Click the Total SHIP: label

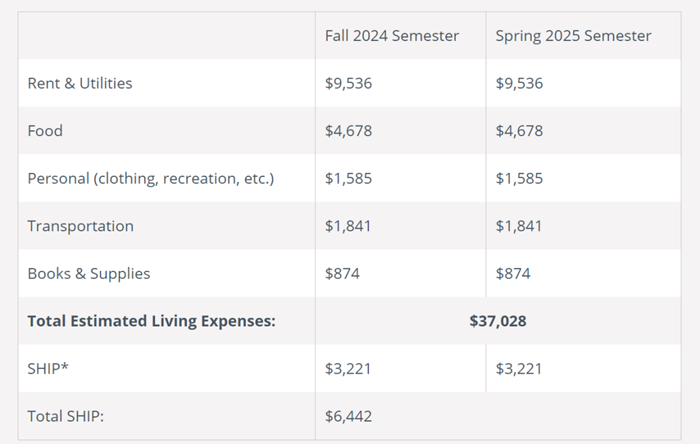pos(66,416)
